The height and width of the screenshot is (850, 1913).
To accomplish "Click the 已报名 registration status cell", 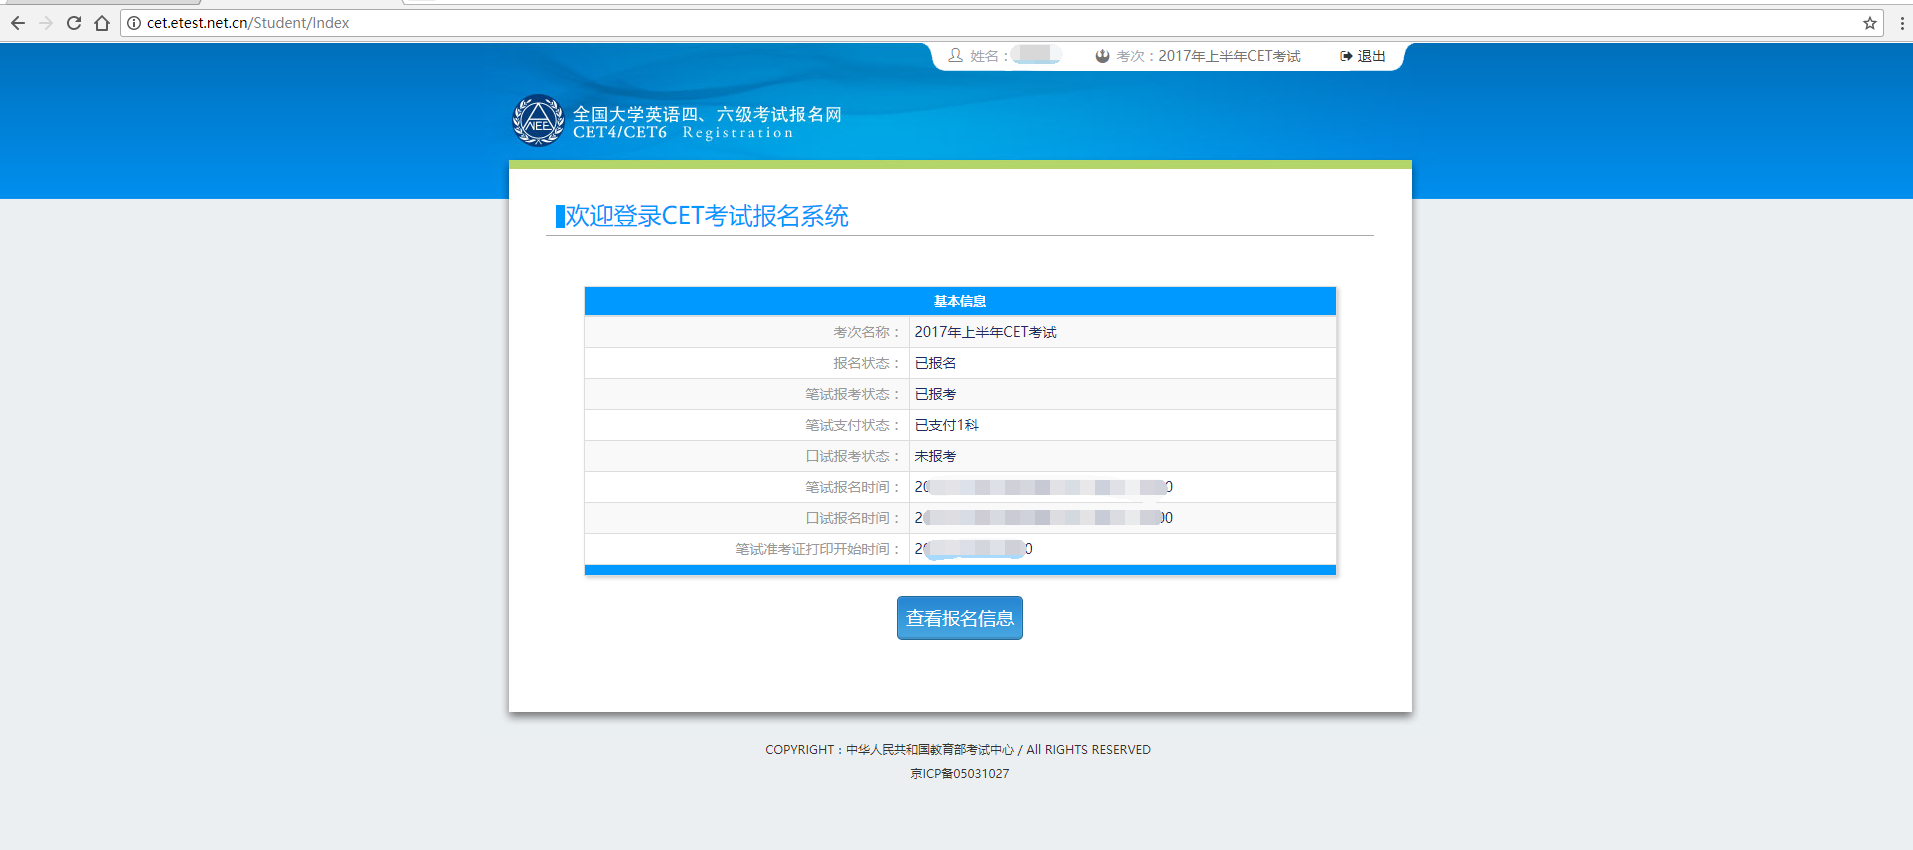I will pyautogui.click(x=935, y=363).
